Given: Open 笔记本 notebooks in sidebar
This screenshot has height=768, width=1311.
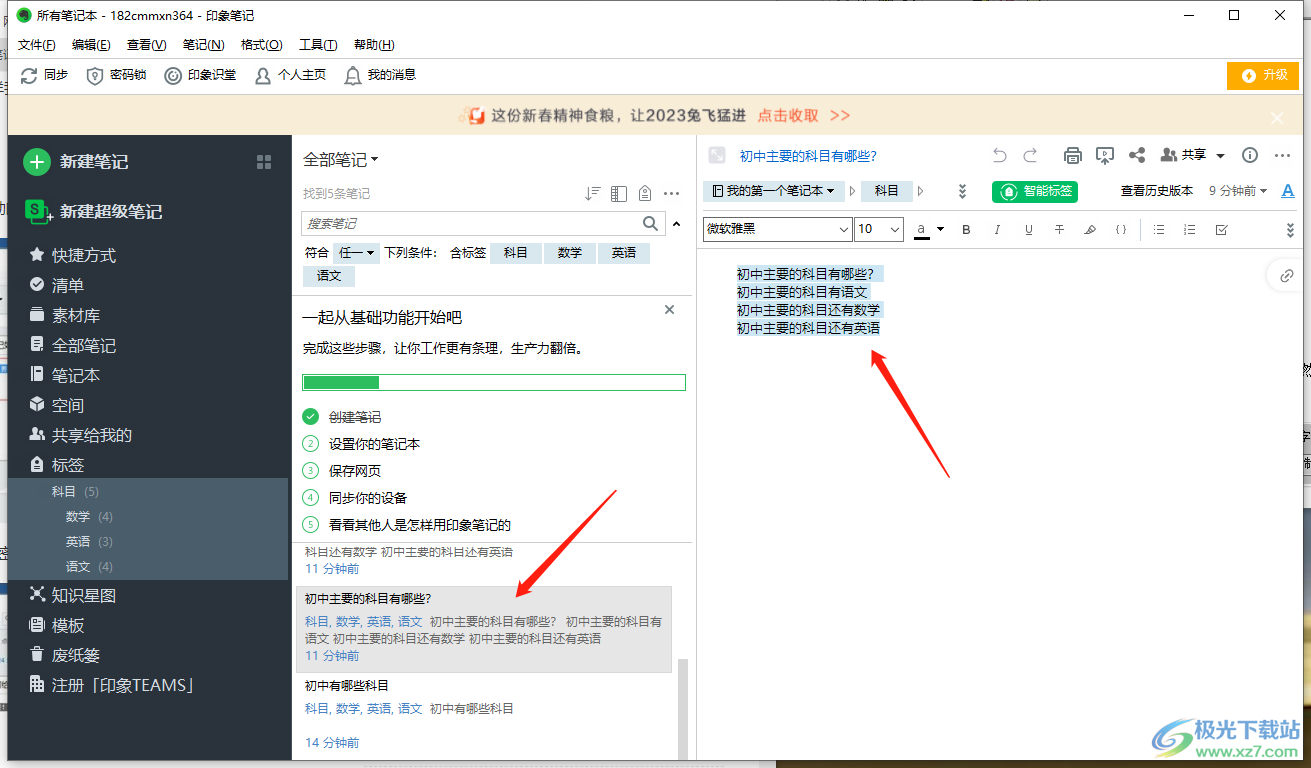Looking at the screenshot, I should [65, 375].
